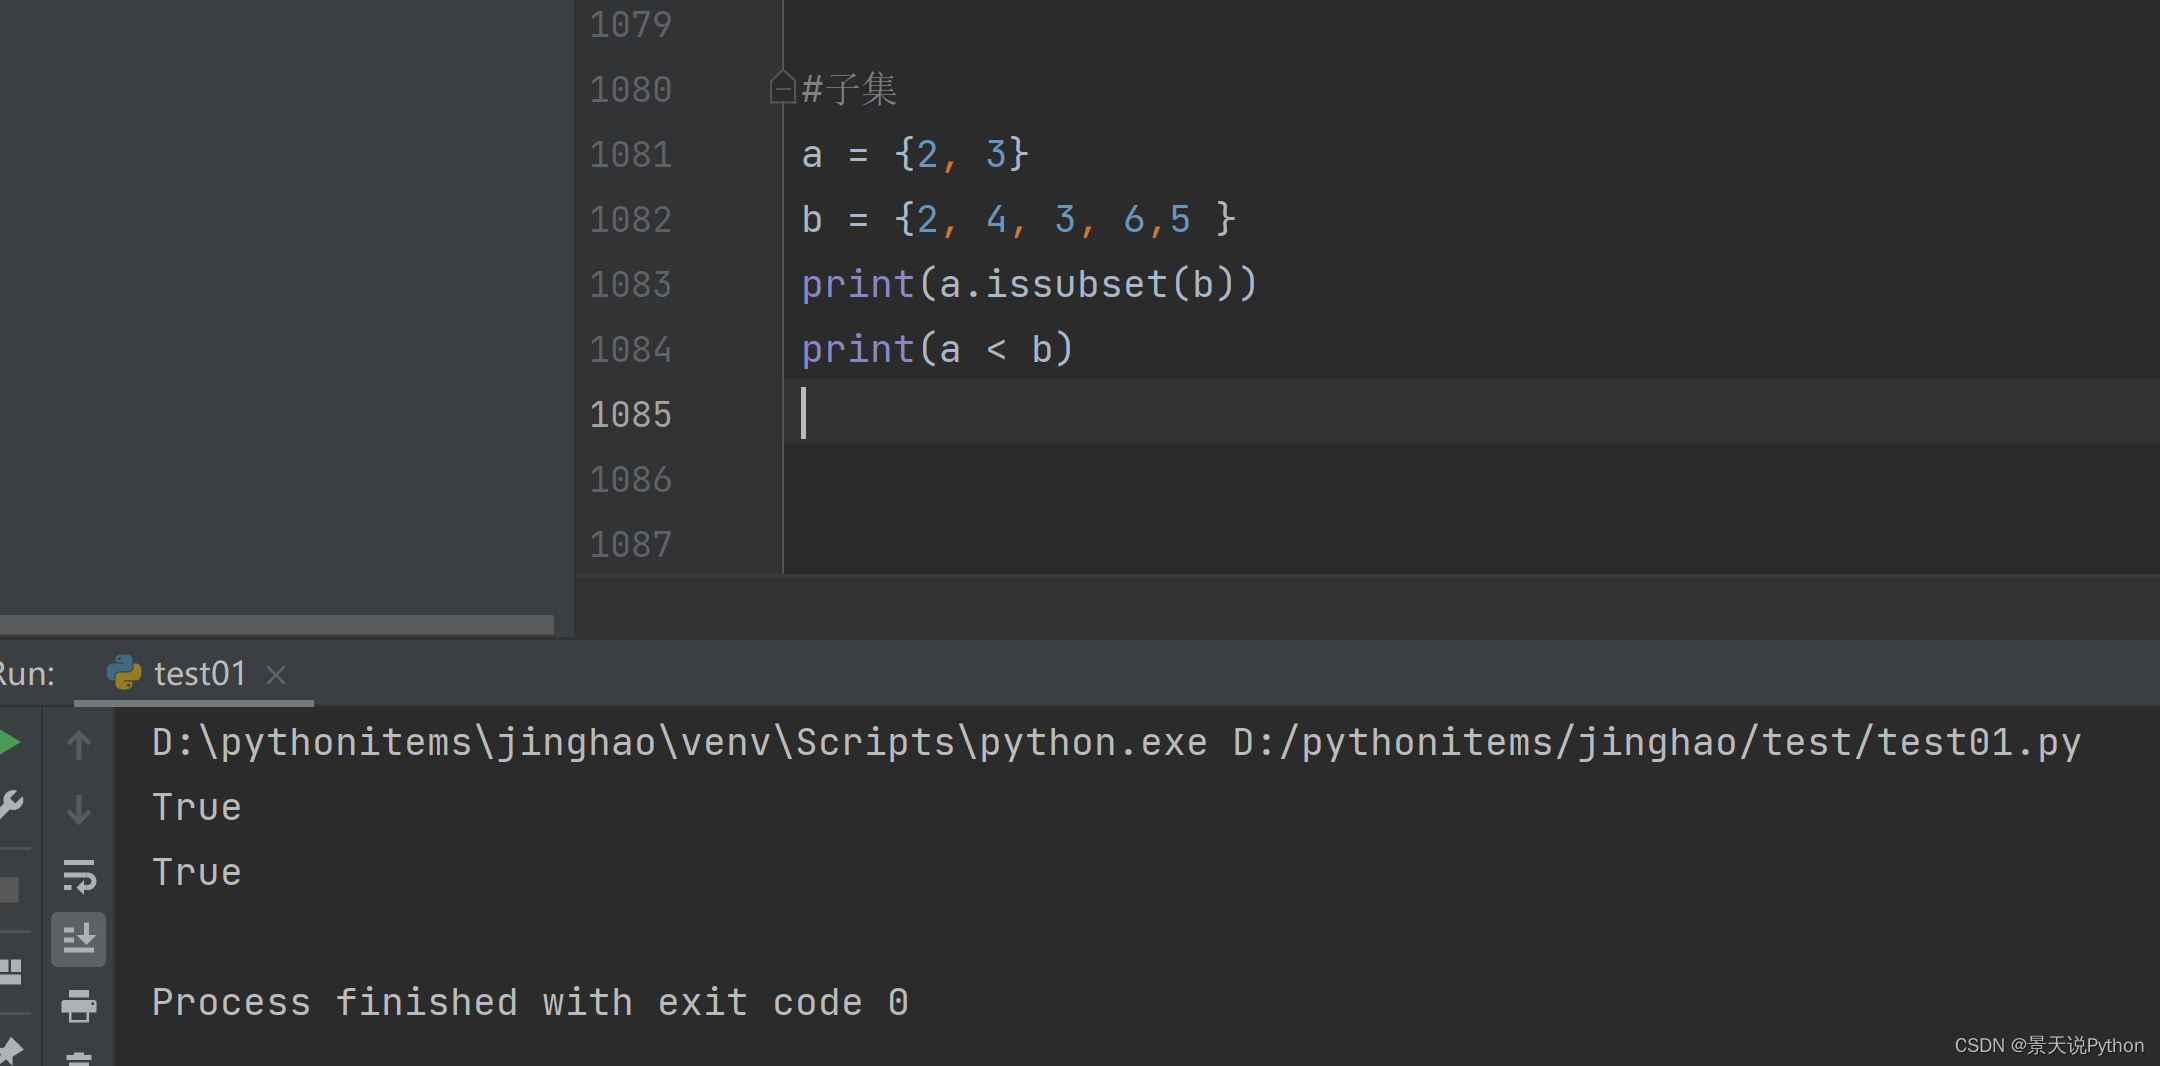Screen dimensions: 2160x1066
Task: Click the horizontal scrollbar of left panel
Action: [x=276, y=625]
